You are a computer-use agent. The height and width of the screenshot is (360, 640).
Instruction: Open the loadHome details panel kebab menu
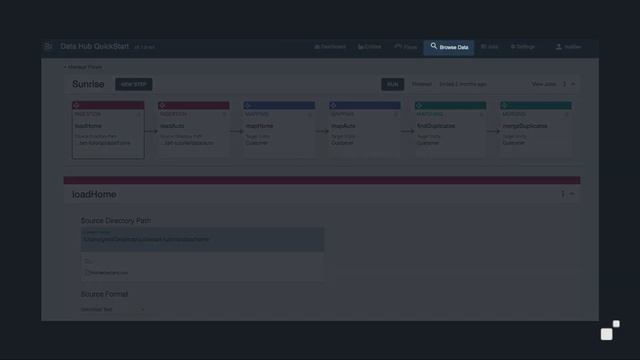563,194
